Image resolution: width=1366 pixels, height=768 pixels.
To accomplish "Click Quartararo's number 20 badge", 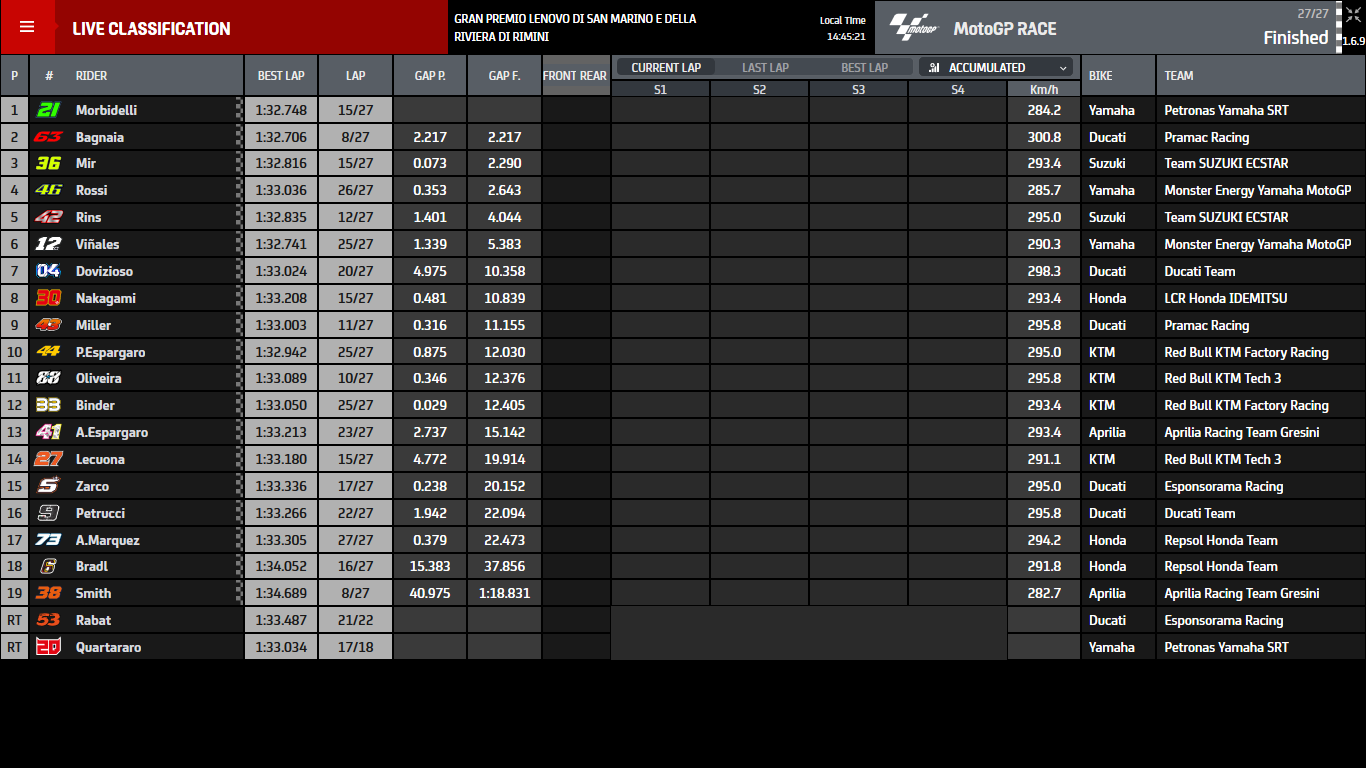I will (48, 647).
